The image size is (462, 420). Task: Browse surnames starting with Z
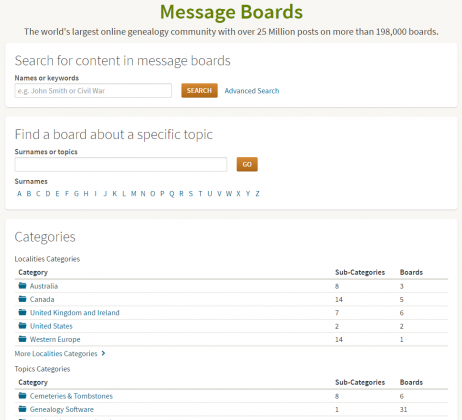click(257, 194)
